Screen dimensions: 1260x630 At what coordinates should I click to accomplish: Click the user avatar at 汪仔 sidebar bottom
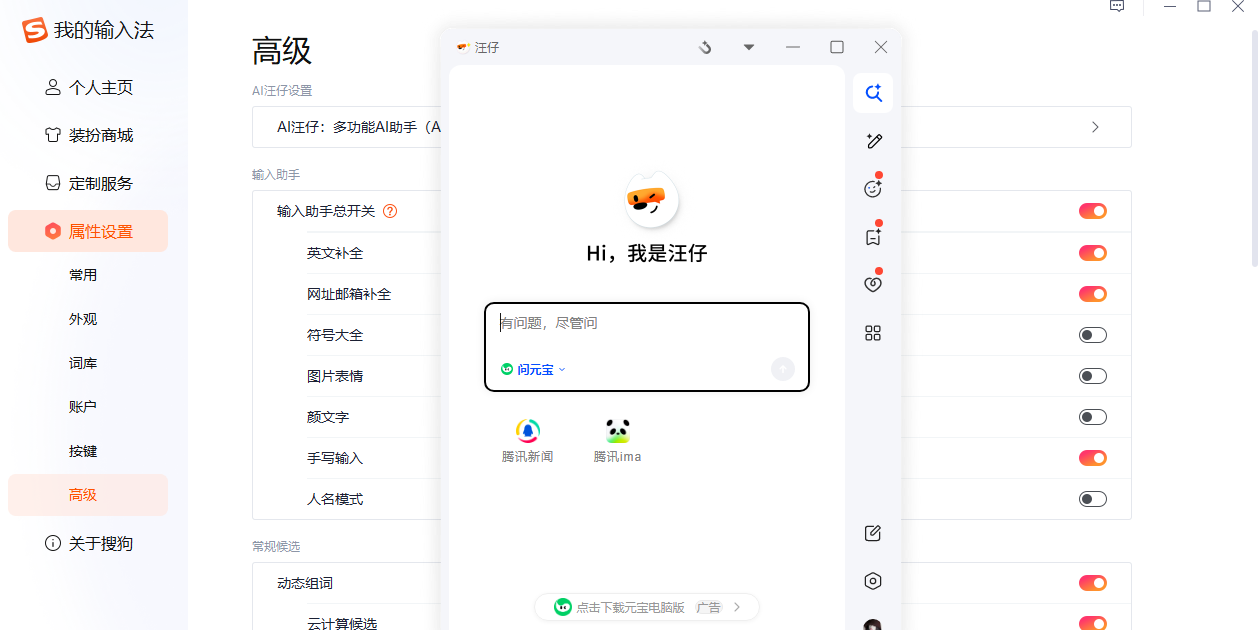tap(873, 625)
